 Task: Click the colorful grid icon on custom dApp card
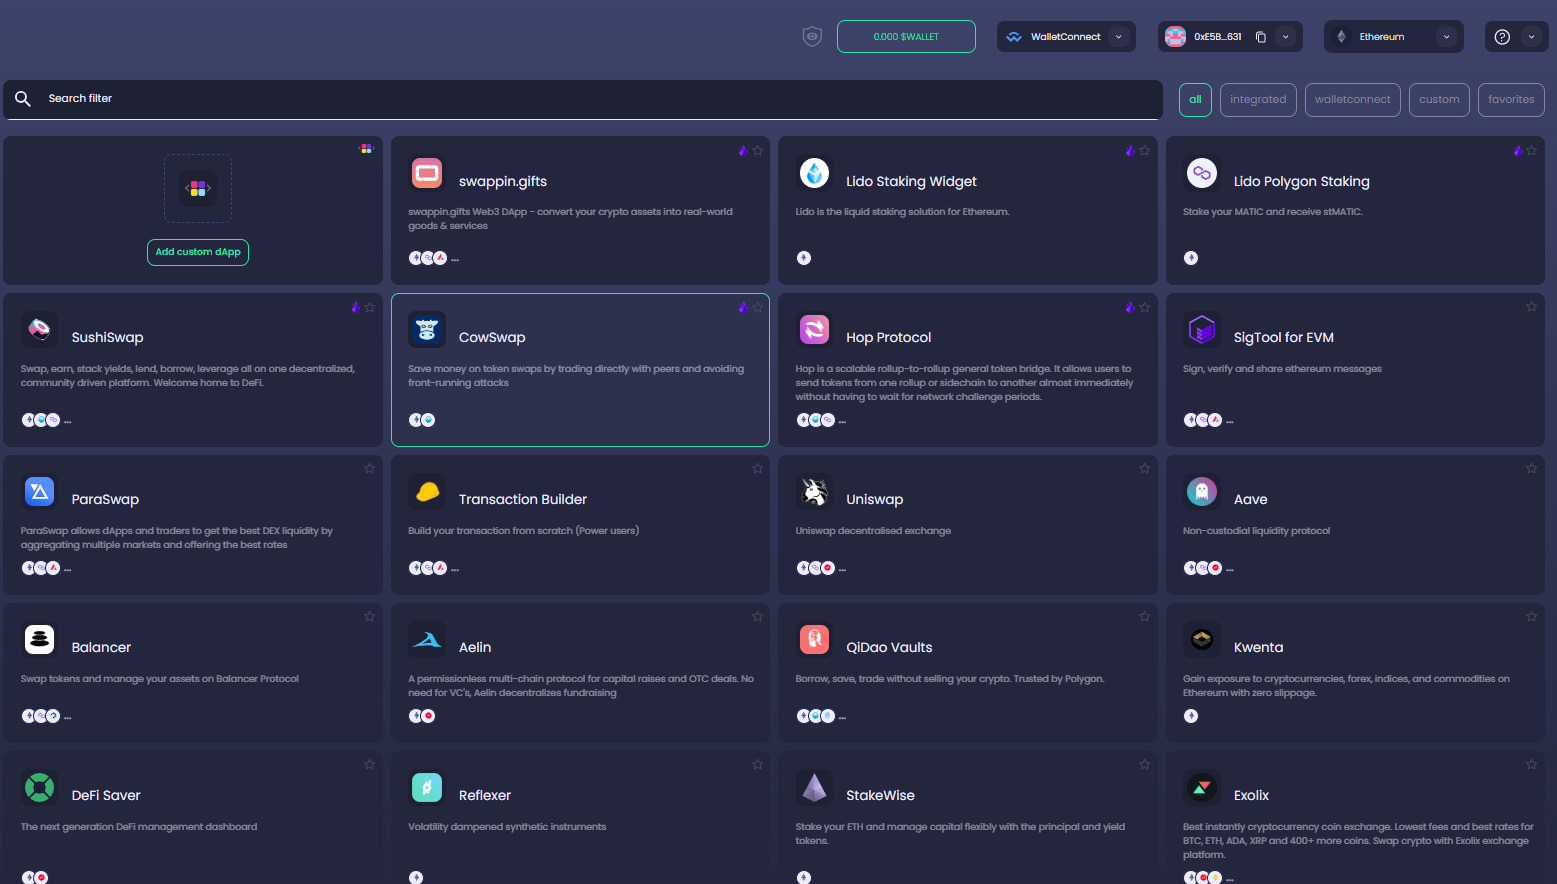coord(366,149)
